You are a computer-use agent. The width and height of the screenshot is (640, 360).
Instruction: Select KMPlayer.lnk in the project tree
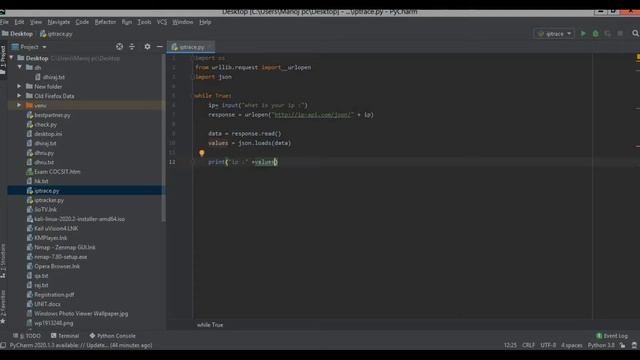click(51, 238)
